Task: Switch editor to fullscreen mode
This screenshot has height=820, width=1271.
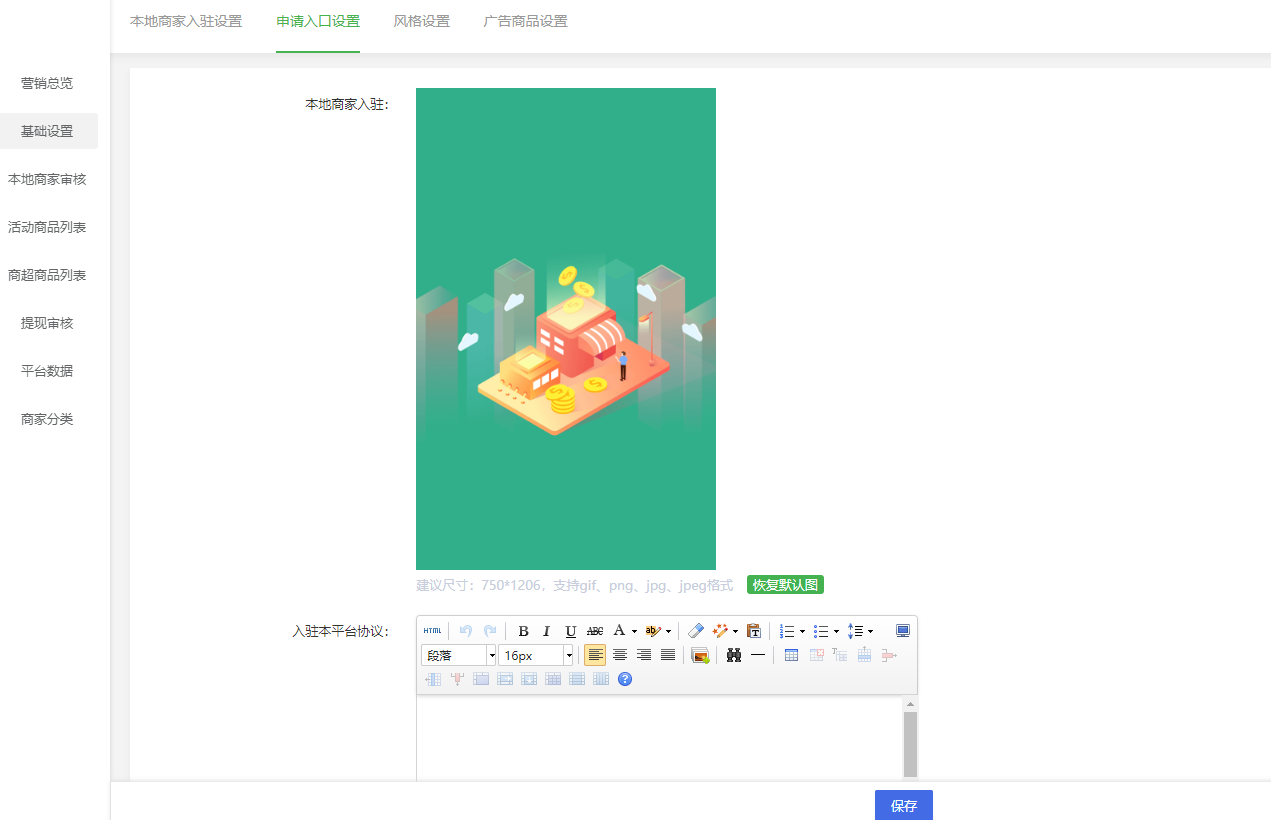Action: [x=903, y=631]
